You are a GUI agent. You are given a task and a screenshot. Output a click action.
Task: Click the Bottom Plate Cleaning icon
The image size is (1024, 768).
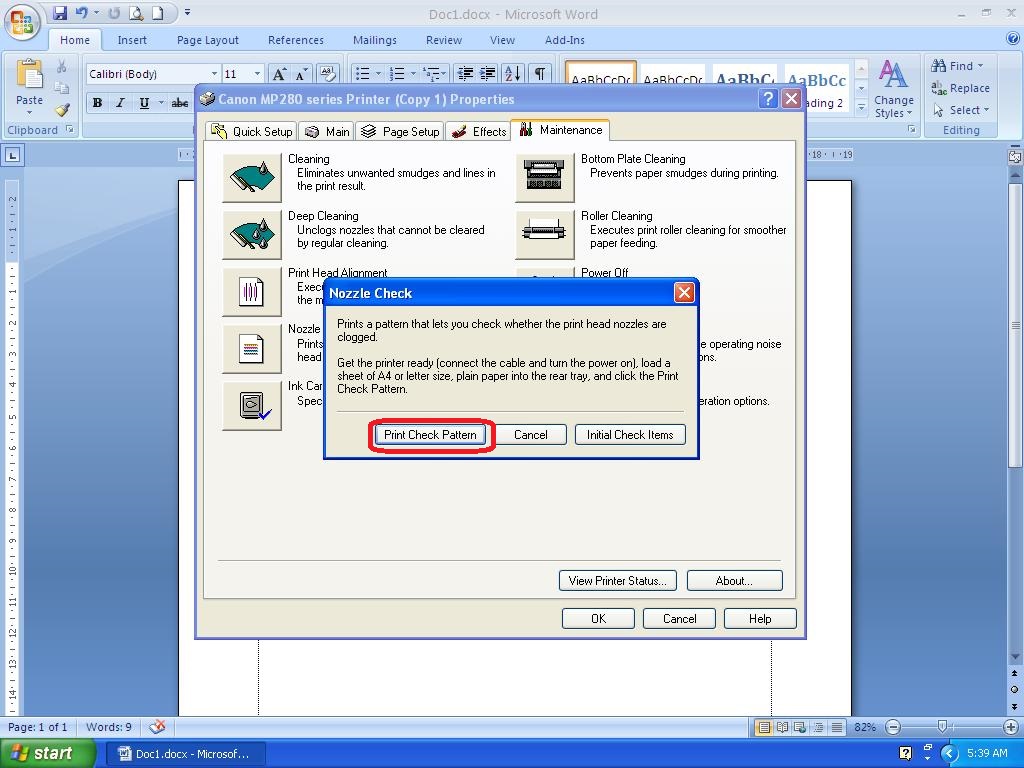click(545, 178)
